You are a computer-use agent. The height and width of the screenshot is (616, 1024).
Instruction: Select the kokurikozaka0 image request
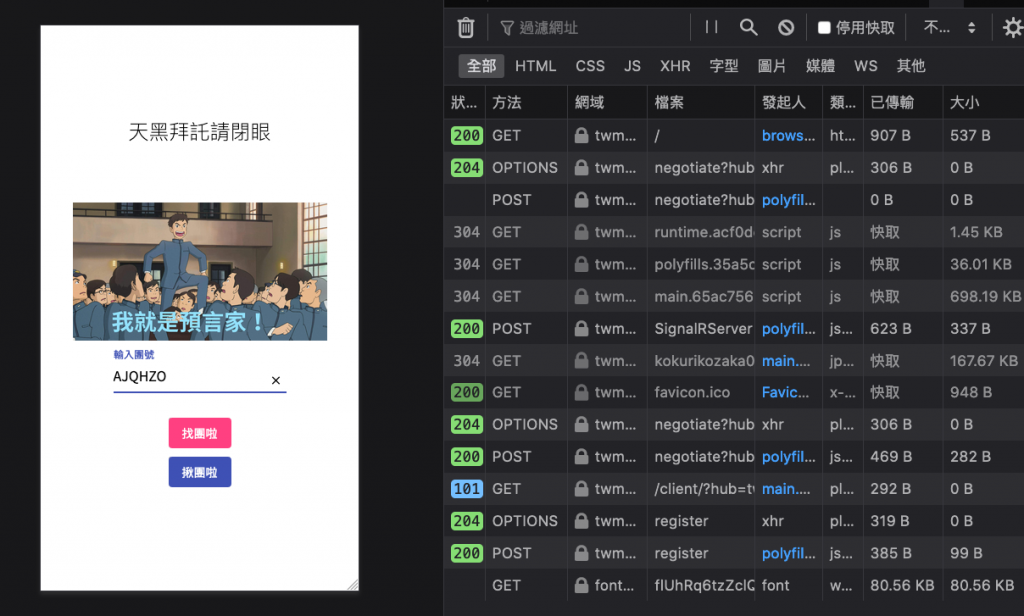click(734, 361)
